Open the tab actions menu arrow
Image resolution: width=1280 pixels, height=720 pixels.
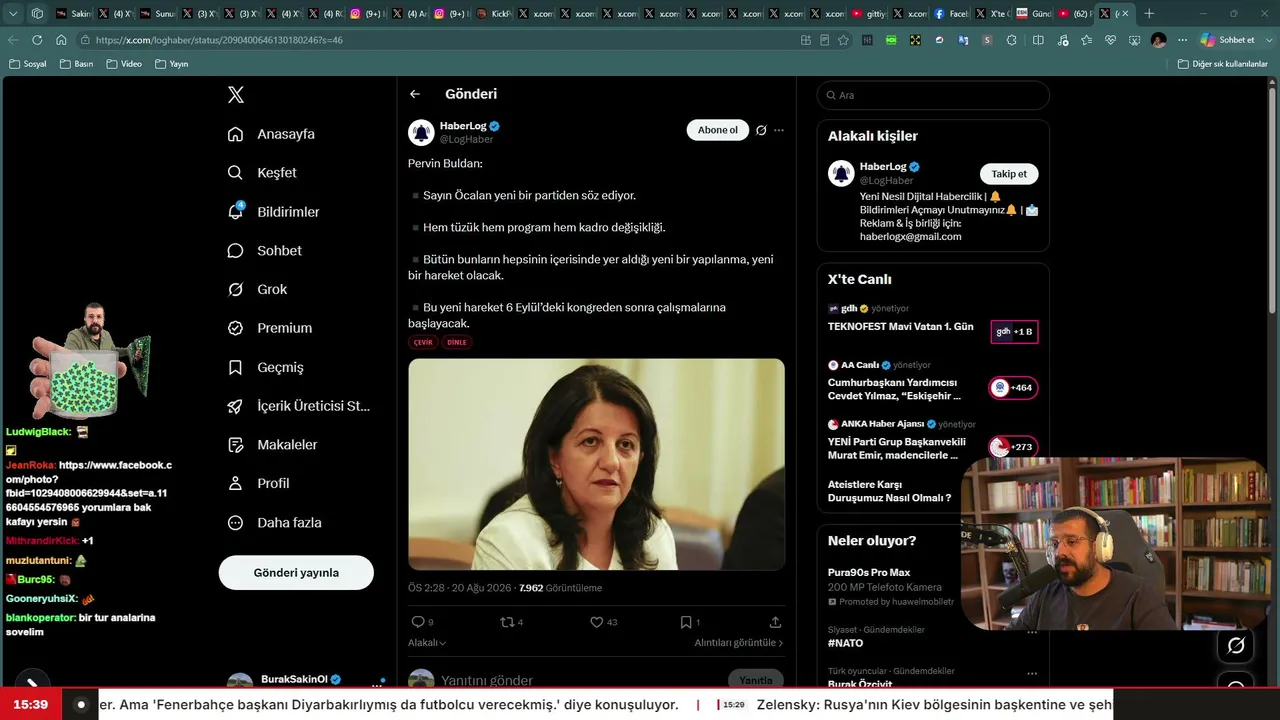pos(13,14)
